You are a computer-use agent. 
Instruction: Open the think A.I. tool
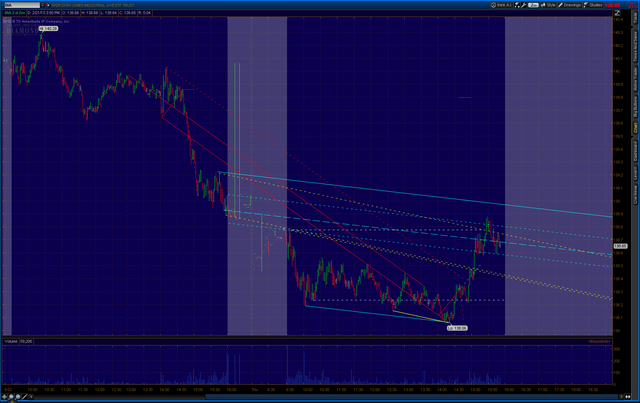tap(502, 5)
